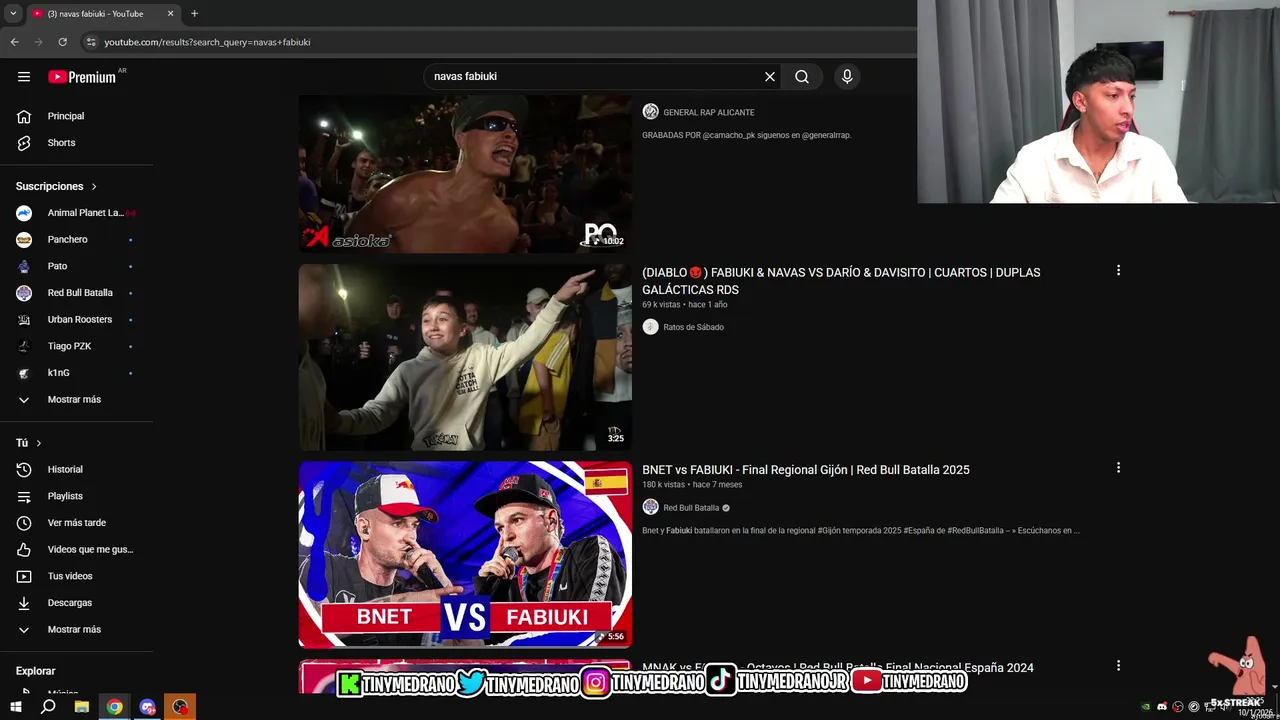
Task: Open the shirtless rapper video thumbnail
Action: pos(465,173)
